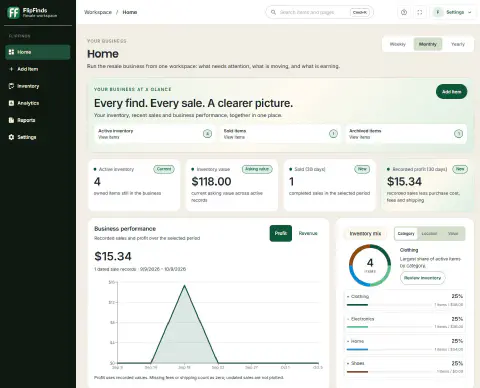Click View items under Sold items
The width and height of the screenshot is (480, 388).
(x=234, y=137)
